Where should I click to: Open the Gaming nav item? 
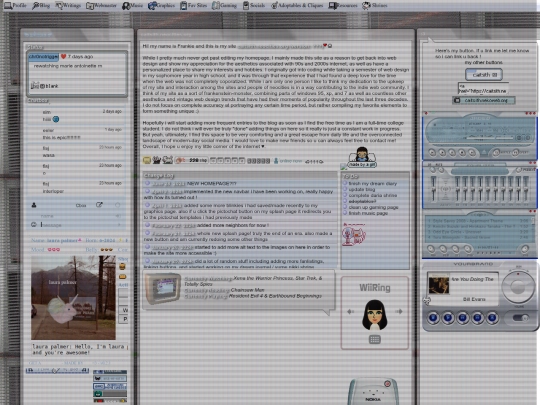point(225,5)
